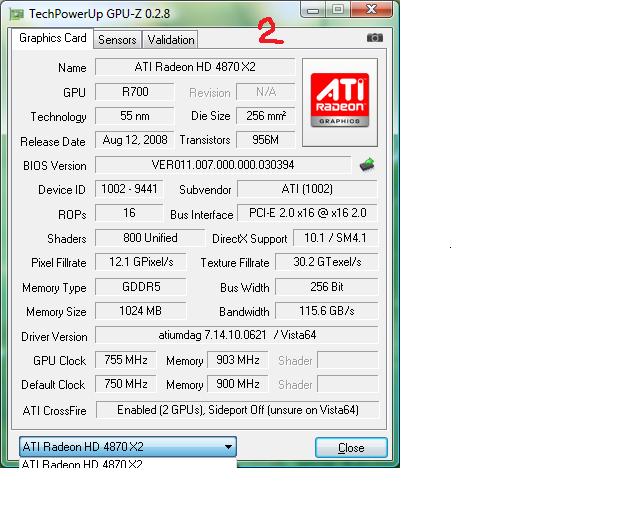
Task: Click the Memory Type value GDDR5
Action: click(141, 287)
